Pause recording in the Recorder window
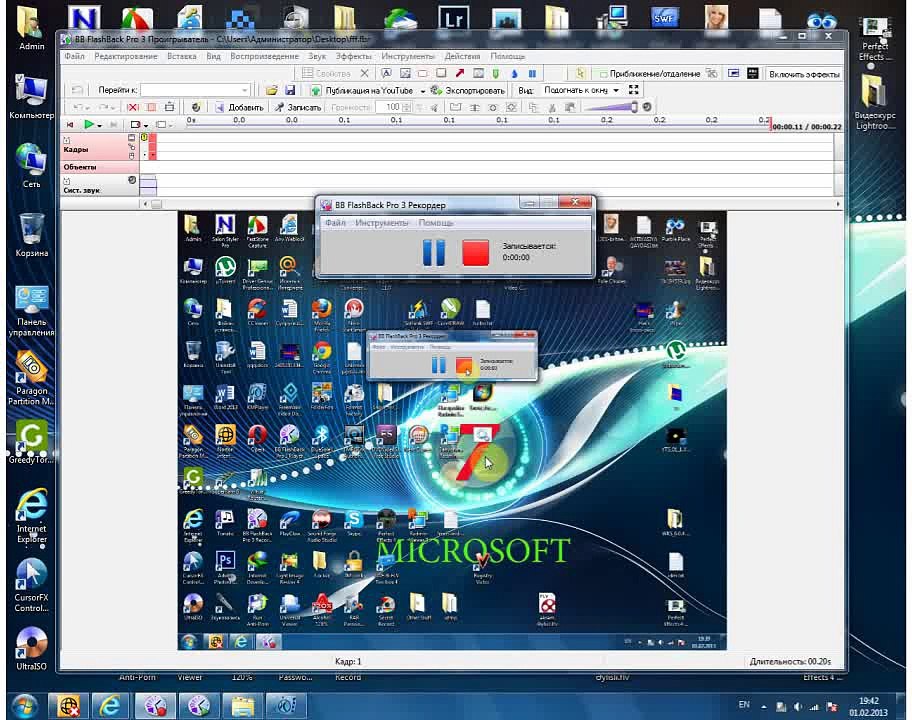912x720 pixels. point(434,253)
